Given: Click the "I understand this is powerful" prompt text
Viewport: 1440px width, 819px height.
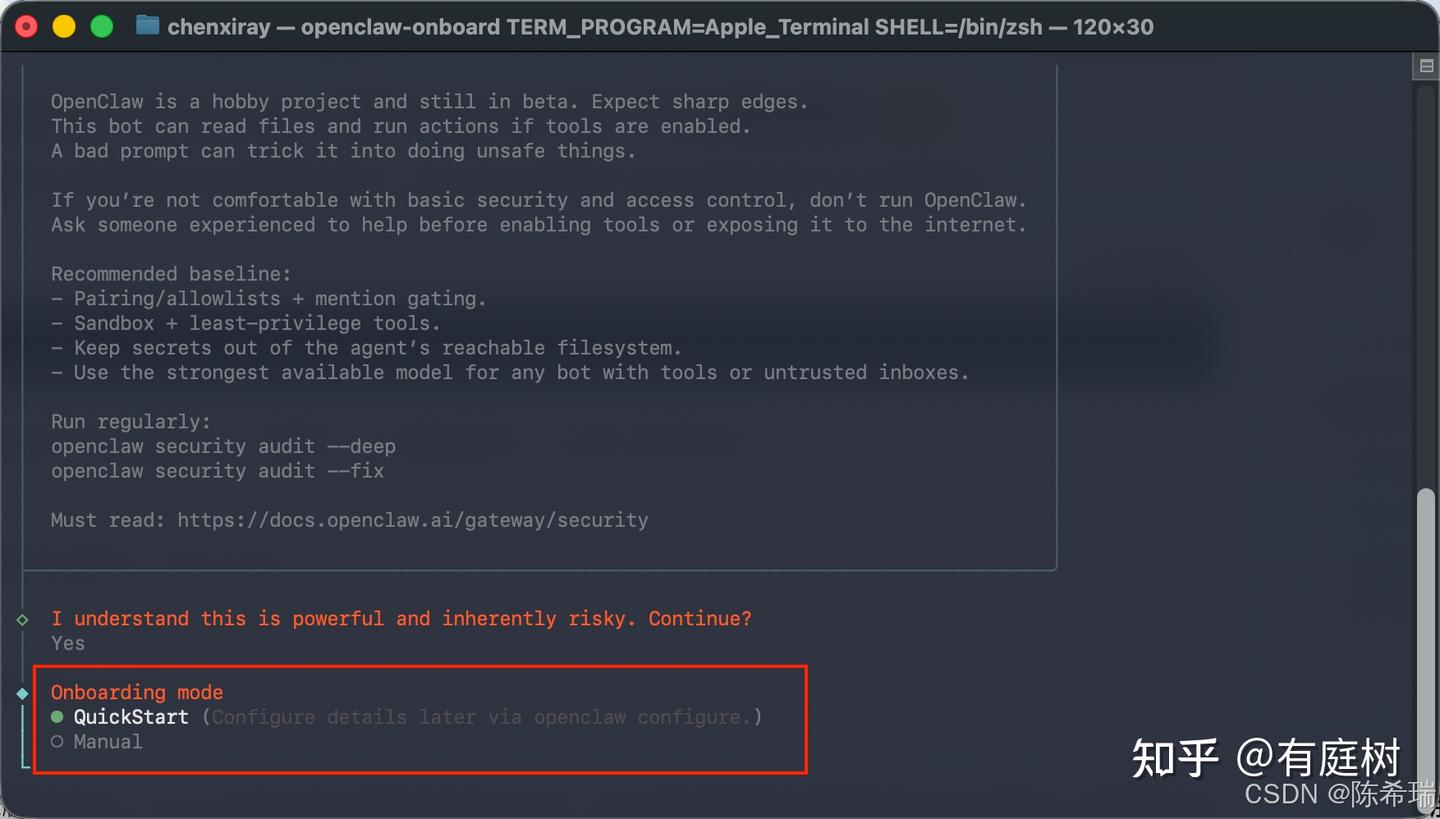Looking at the screenshot, I should pos(401,618).
